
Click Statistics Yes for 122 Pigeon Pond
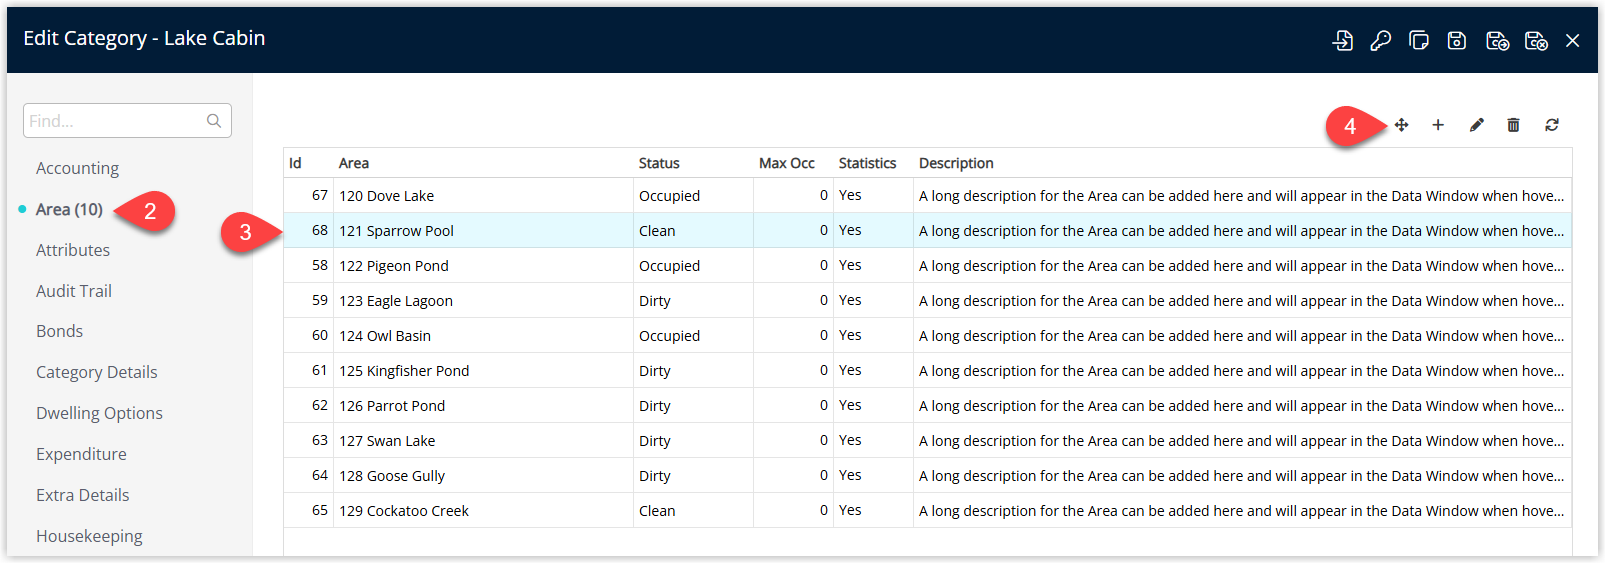(850, 265)
